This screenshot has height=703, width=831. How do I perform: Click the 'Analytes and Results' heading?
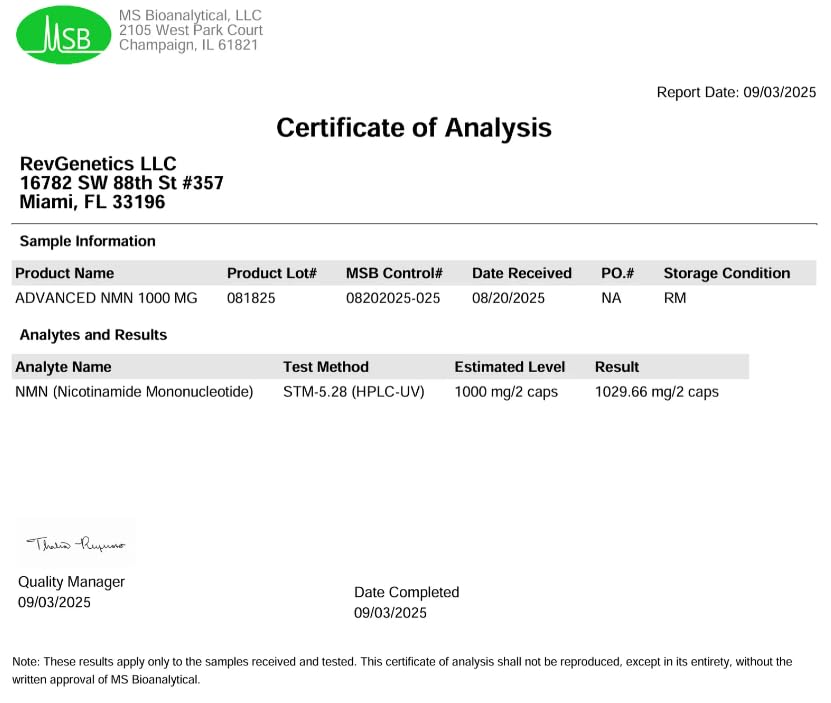[93, 335]
